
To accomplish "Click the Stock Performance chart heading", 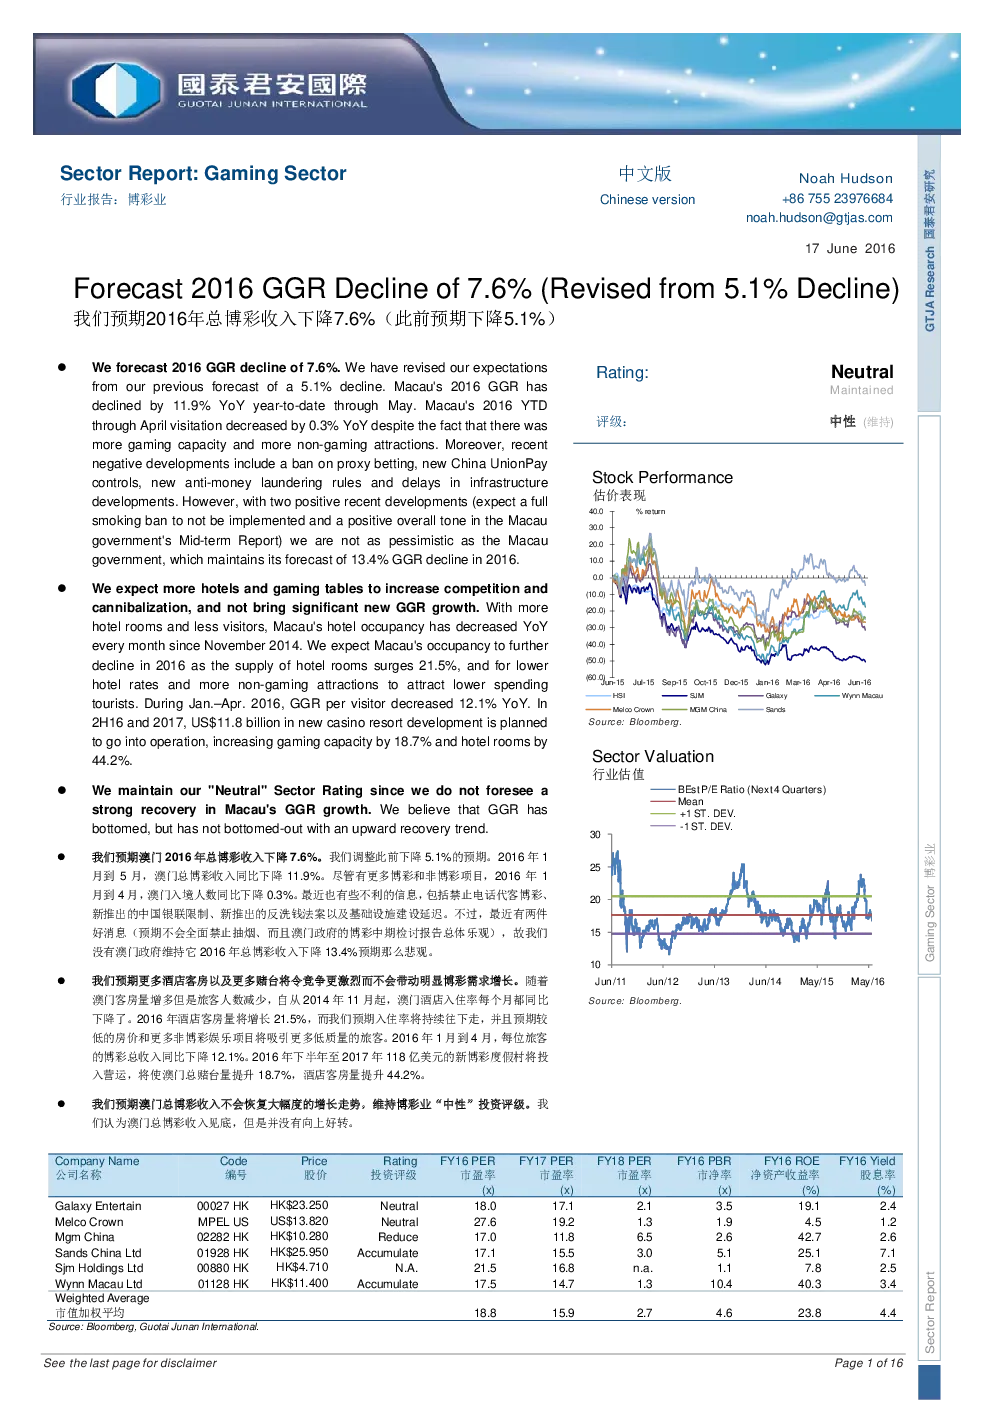I will pyautogui.click(x=662, y=477).
